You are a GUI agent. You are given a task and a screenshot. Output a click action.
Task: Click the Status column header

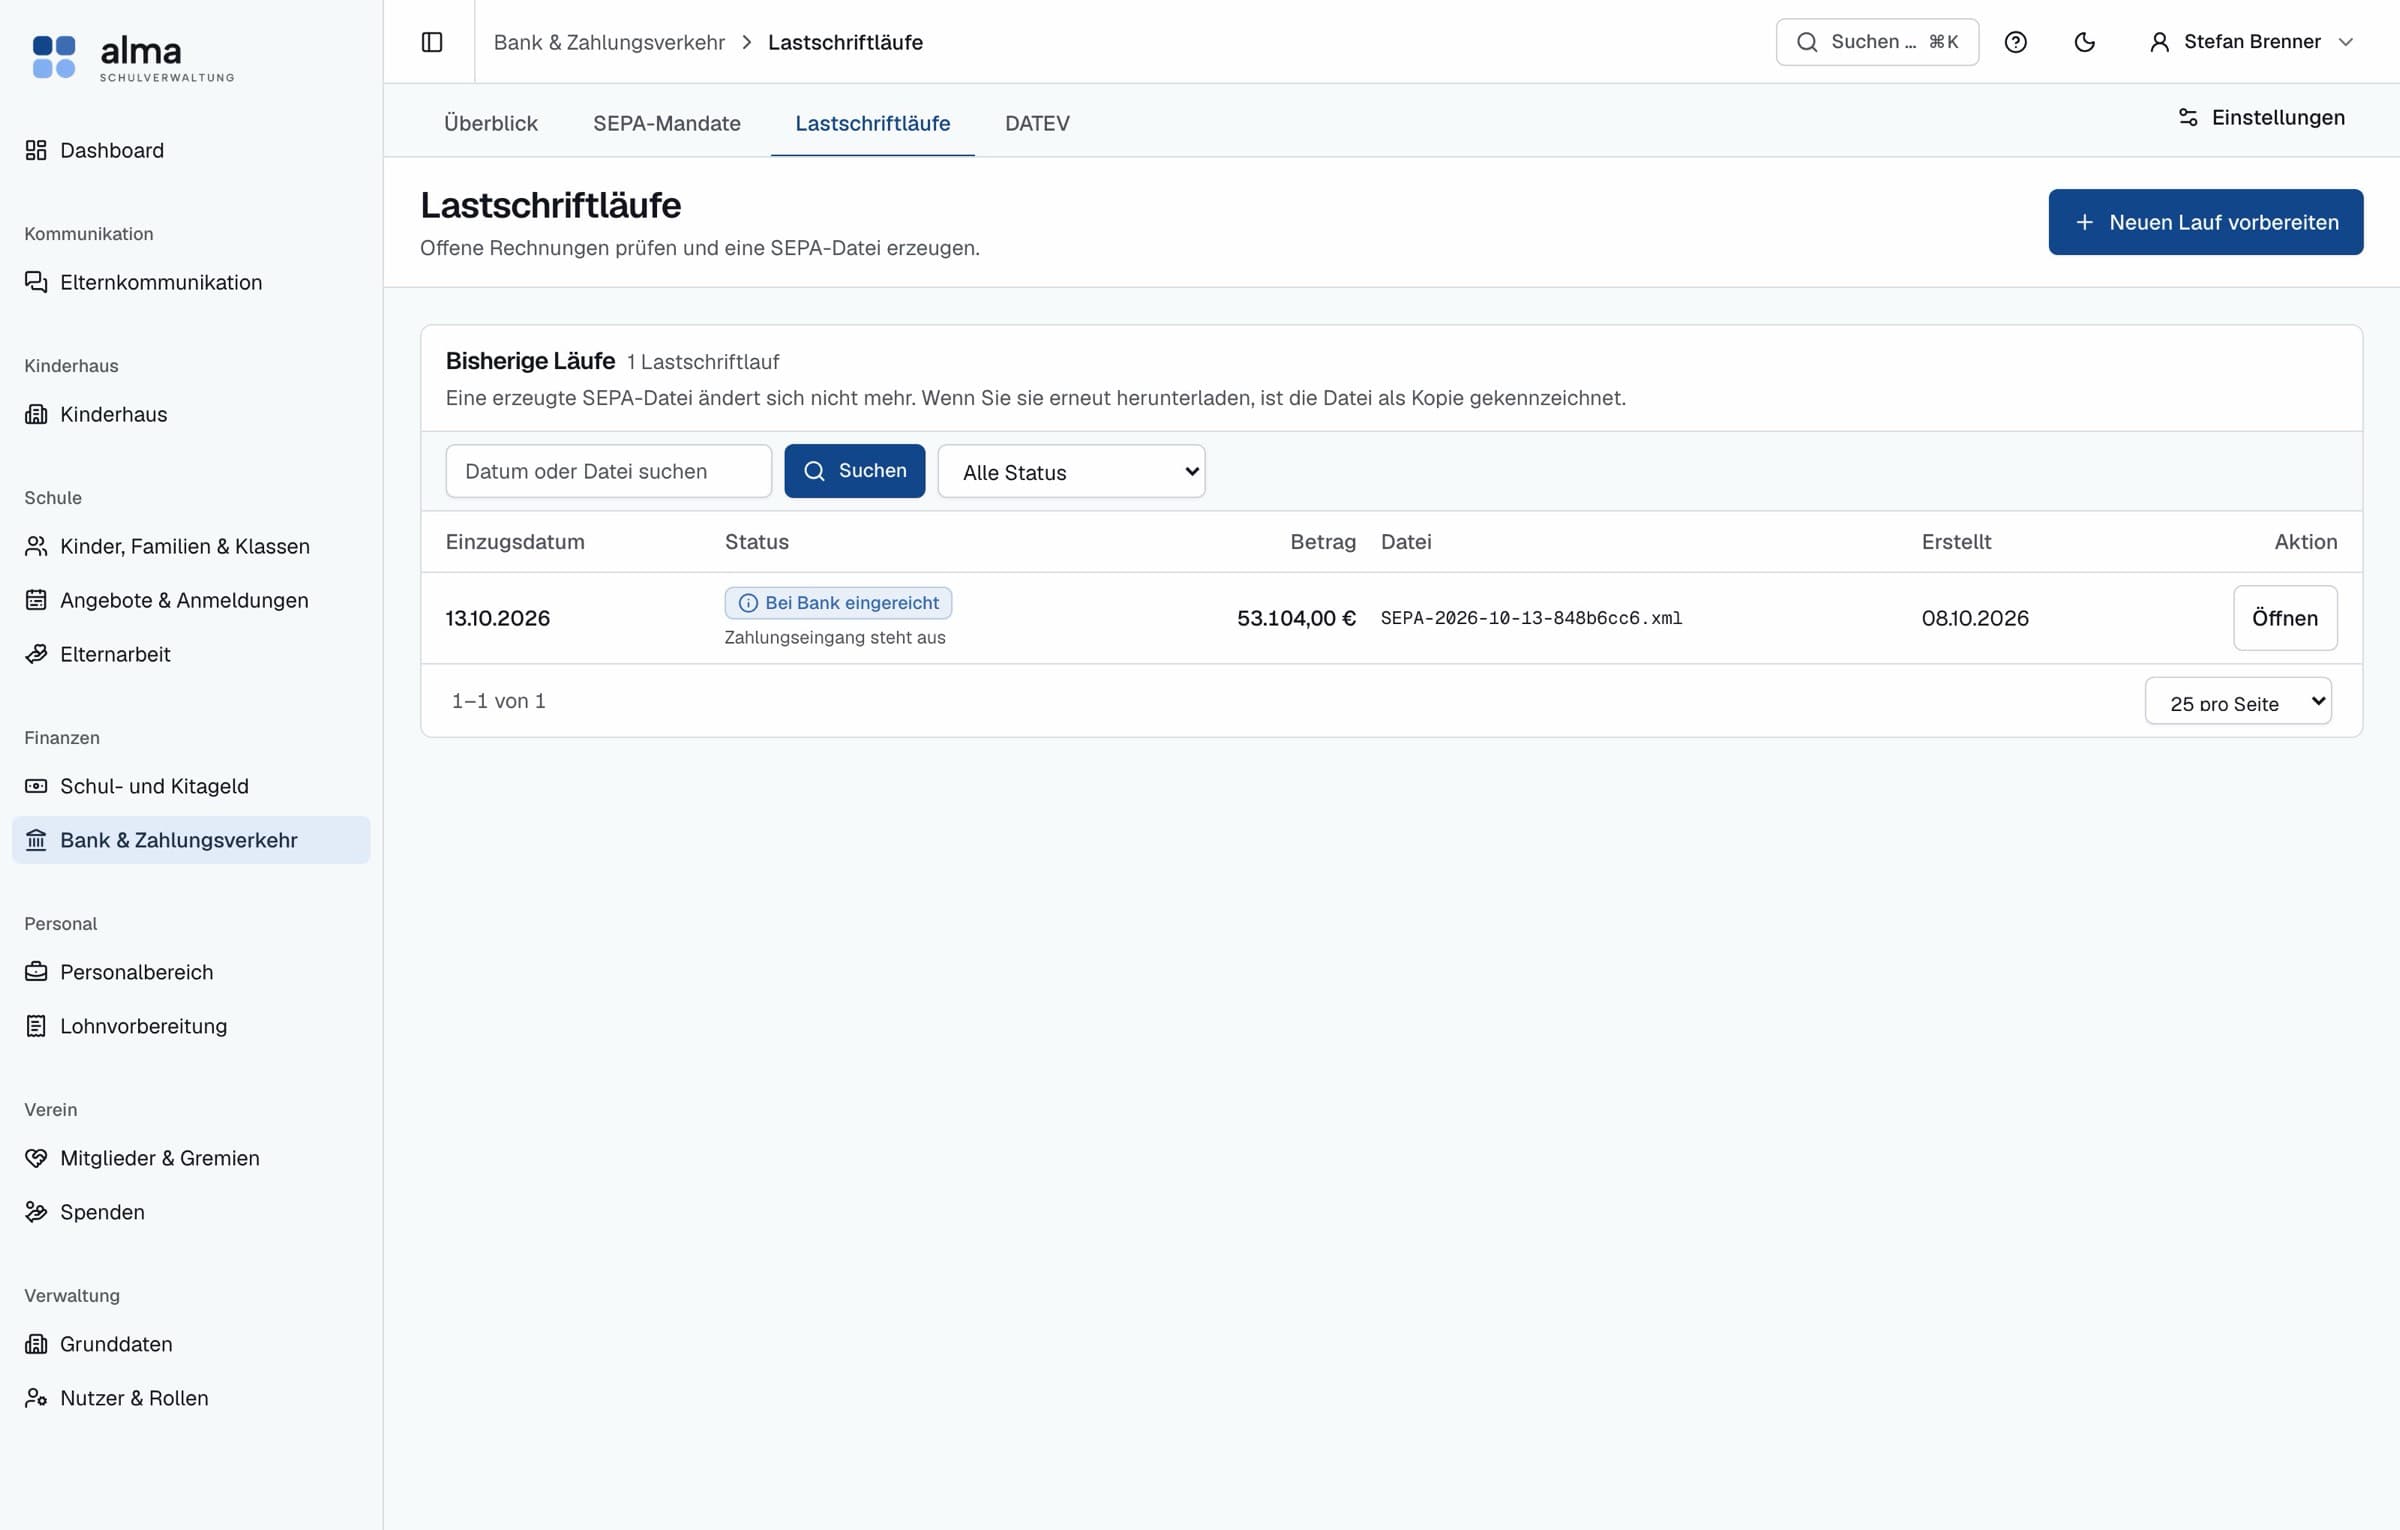[x=757, y=542]
